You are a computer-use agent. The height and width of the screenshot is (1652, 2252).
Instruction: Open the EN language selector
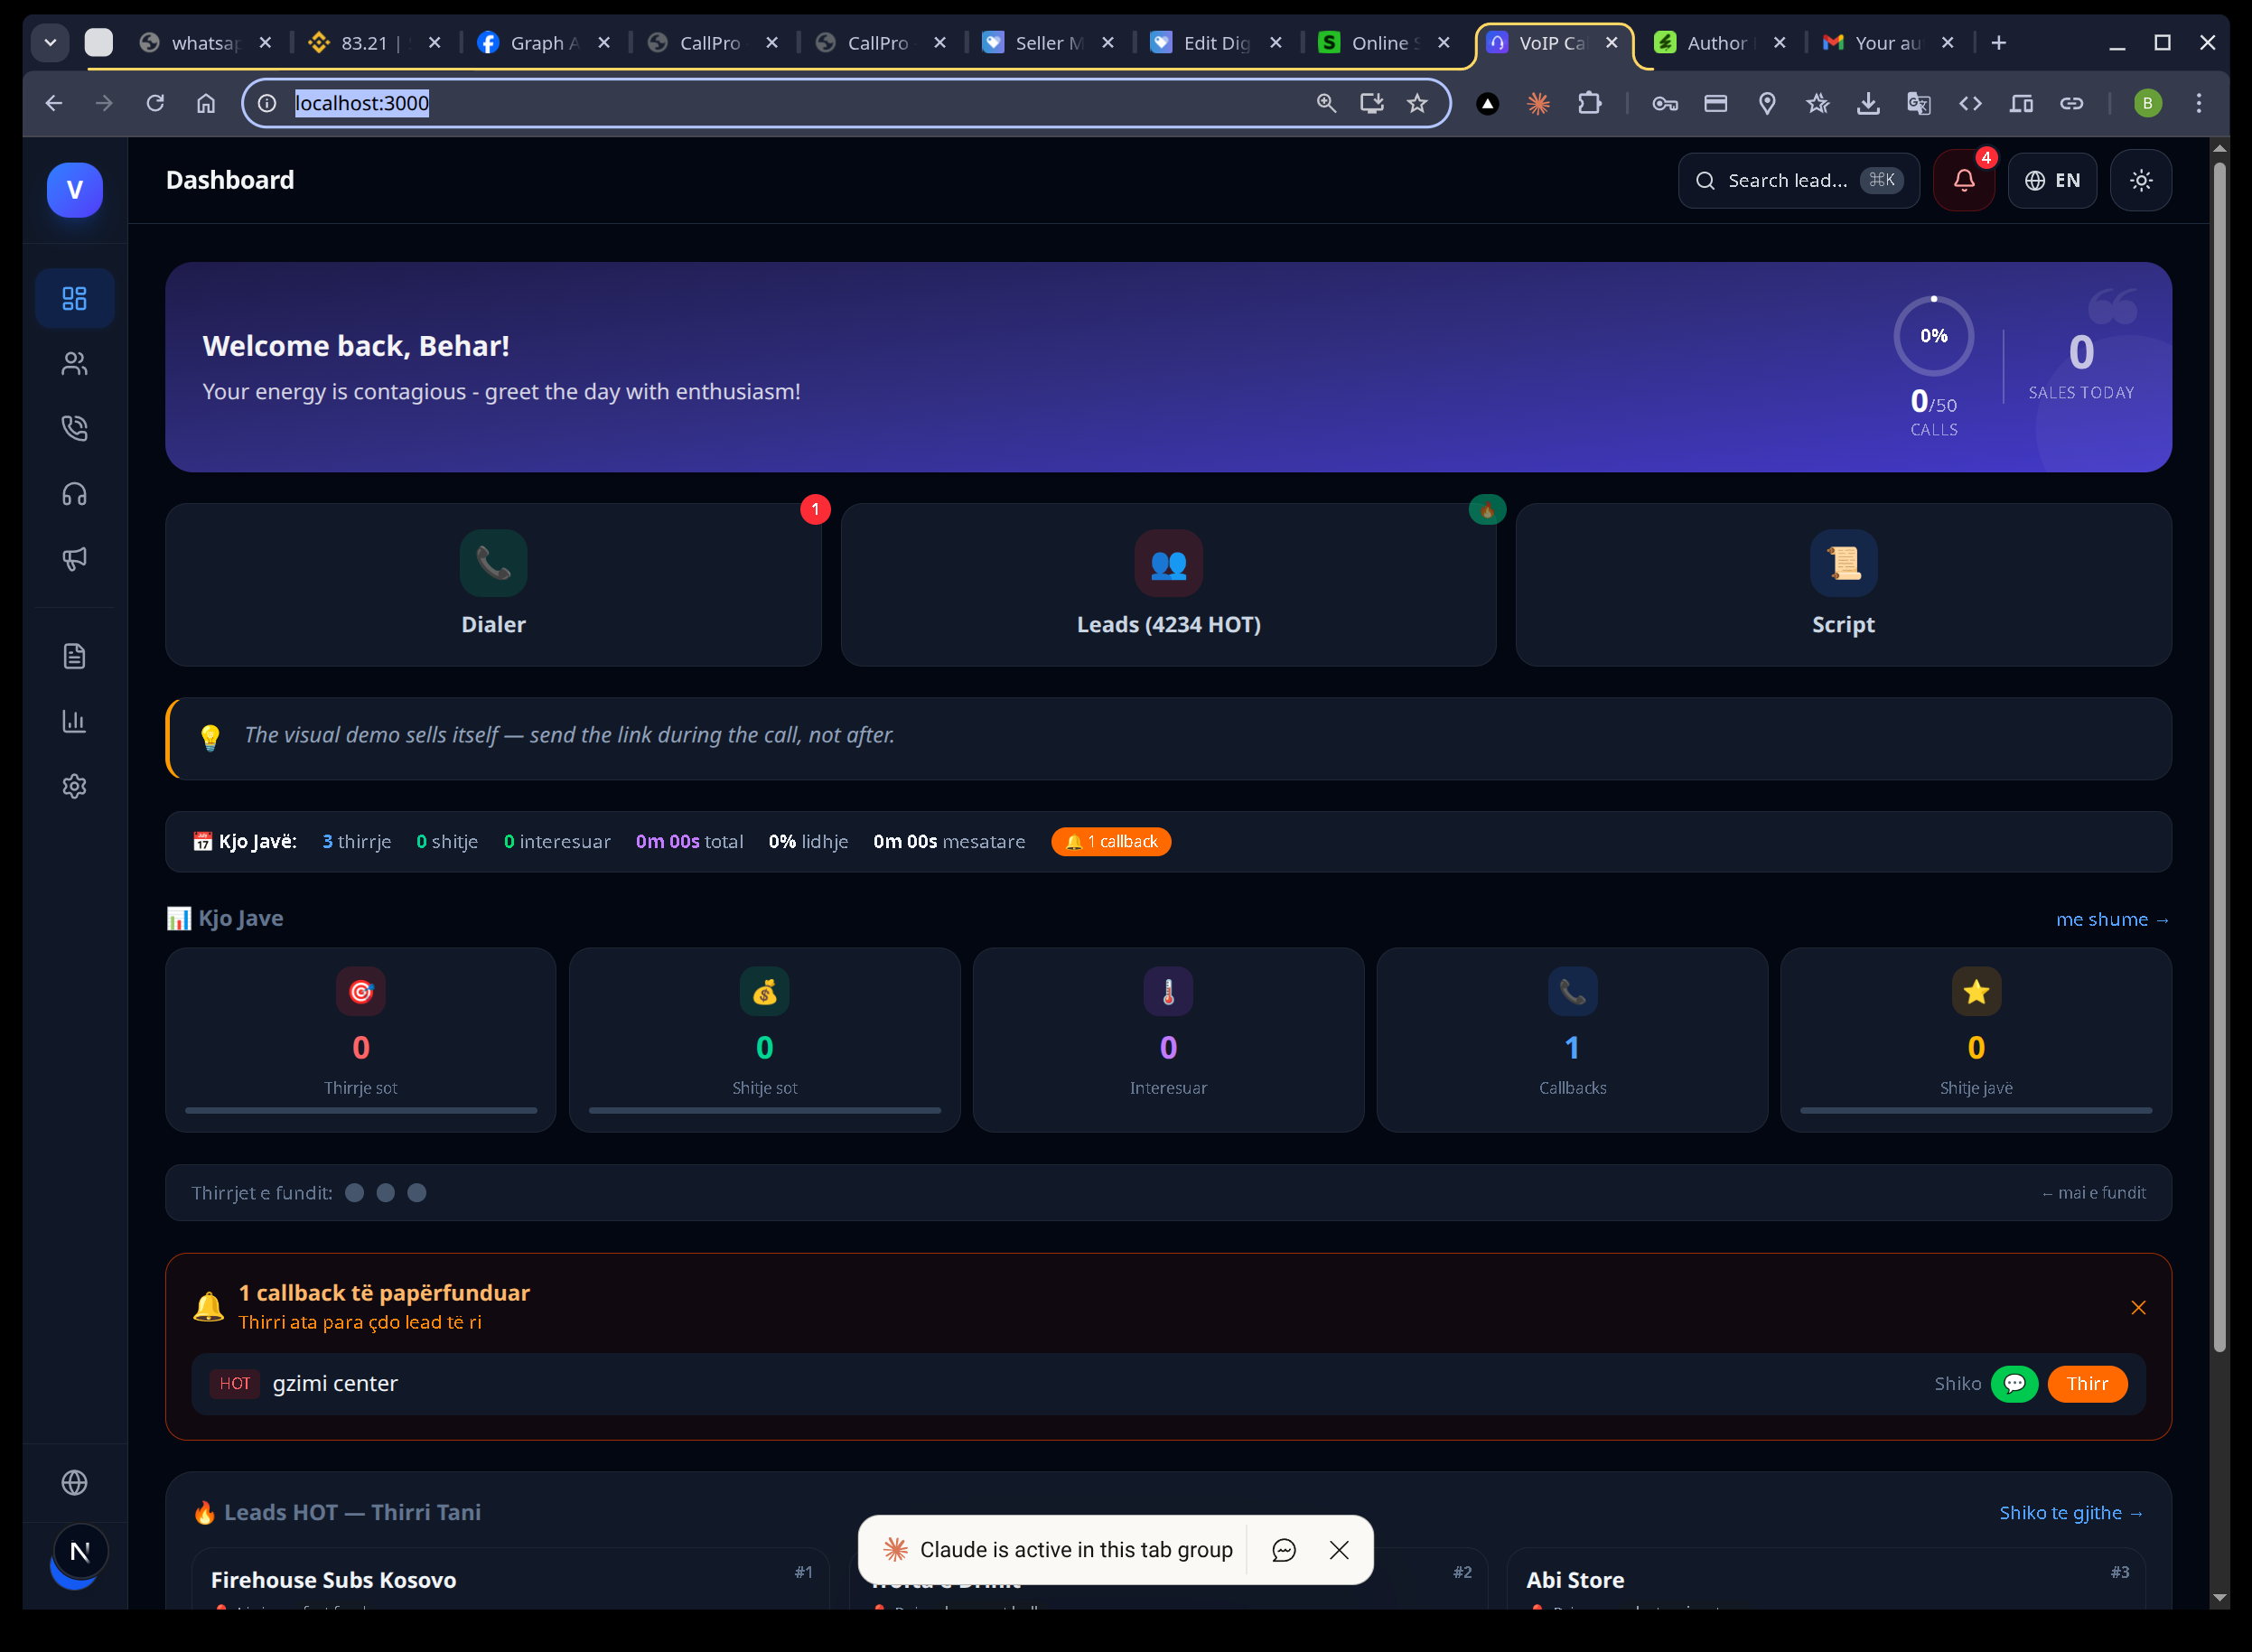(2052, 180)
